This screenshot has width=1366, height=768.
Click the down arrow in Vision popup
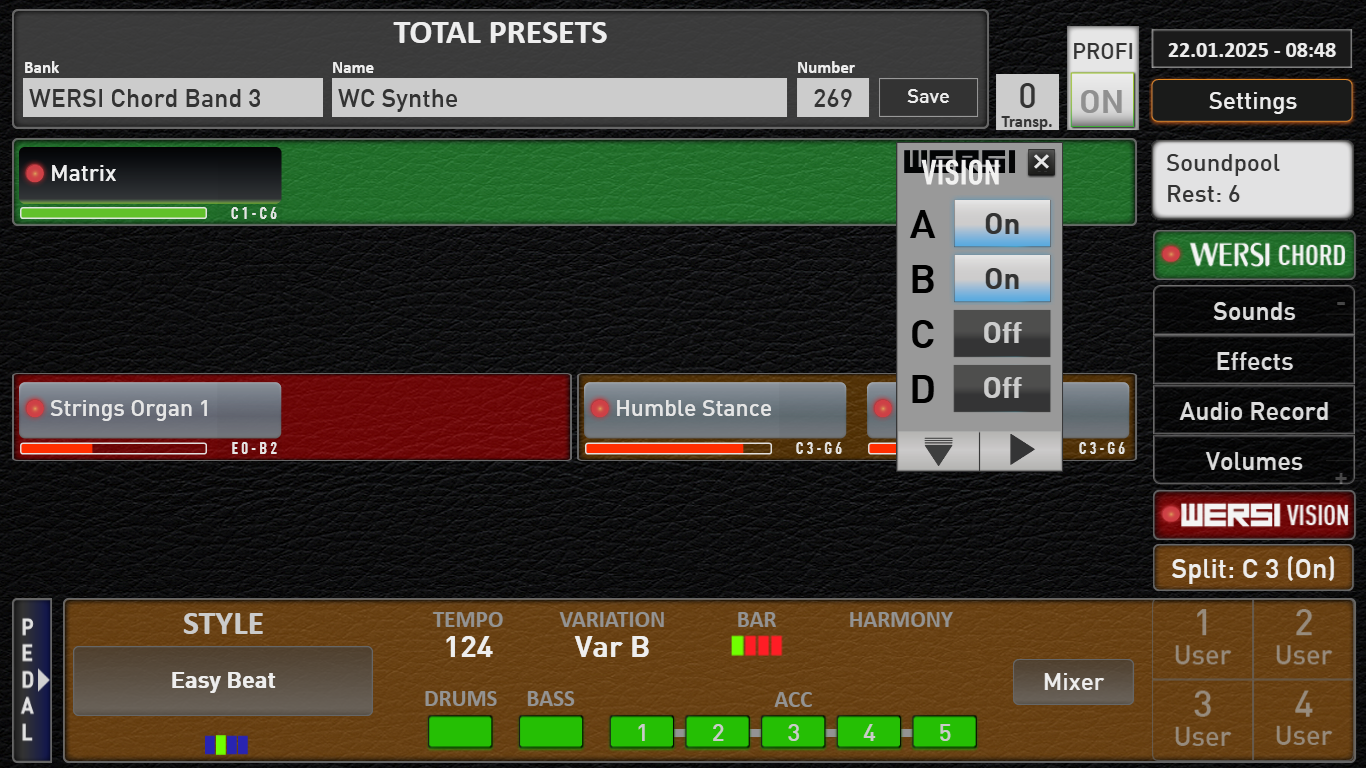(938, 451)
